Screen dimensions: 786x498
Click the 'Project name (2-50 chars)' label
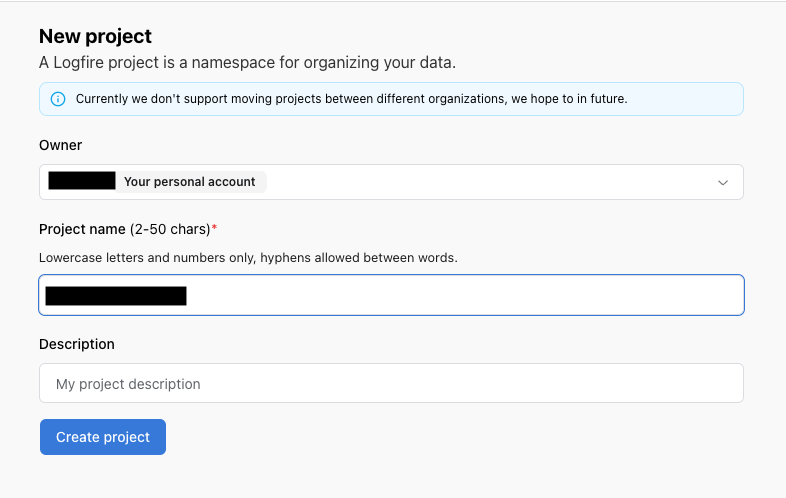coord(128,229)
